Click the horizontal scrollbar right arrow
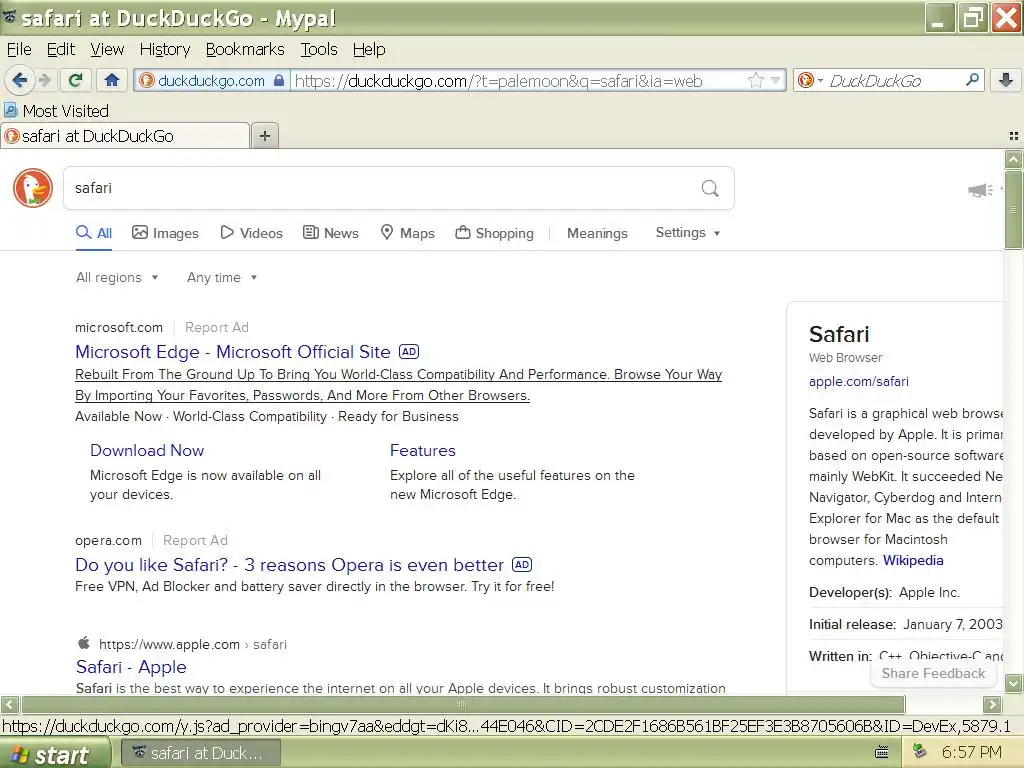 point(992,705)
